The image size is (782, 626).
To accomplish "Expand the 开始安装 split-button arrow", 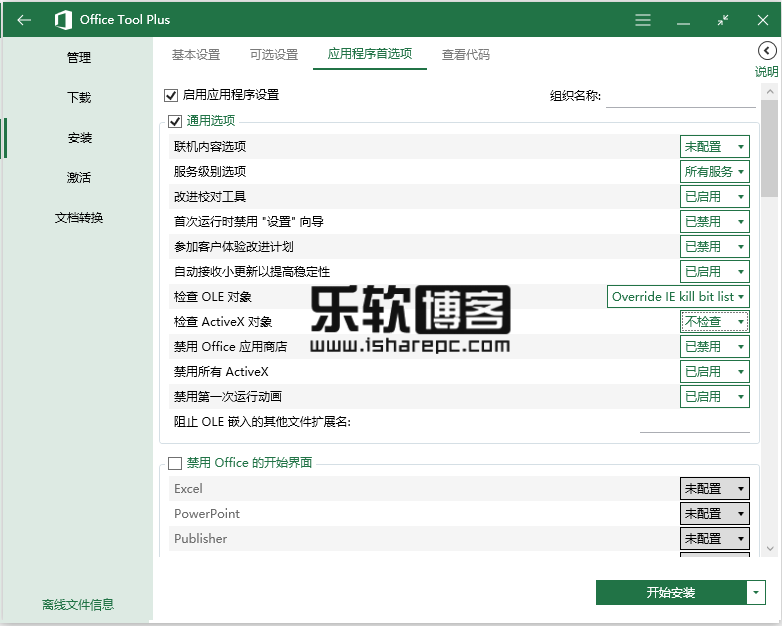I will coord(756,593).
